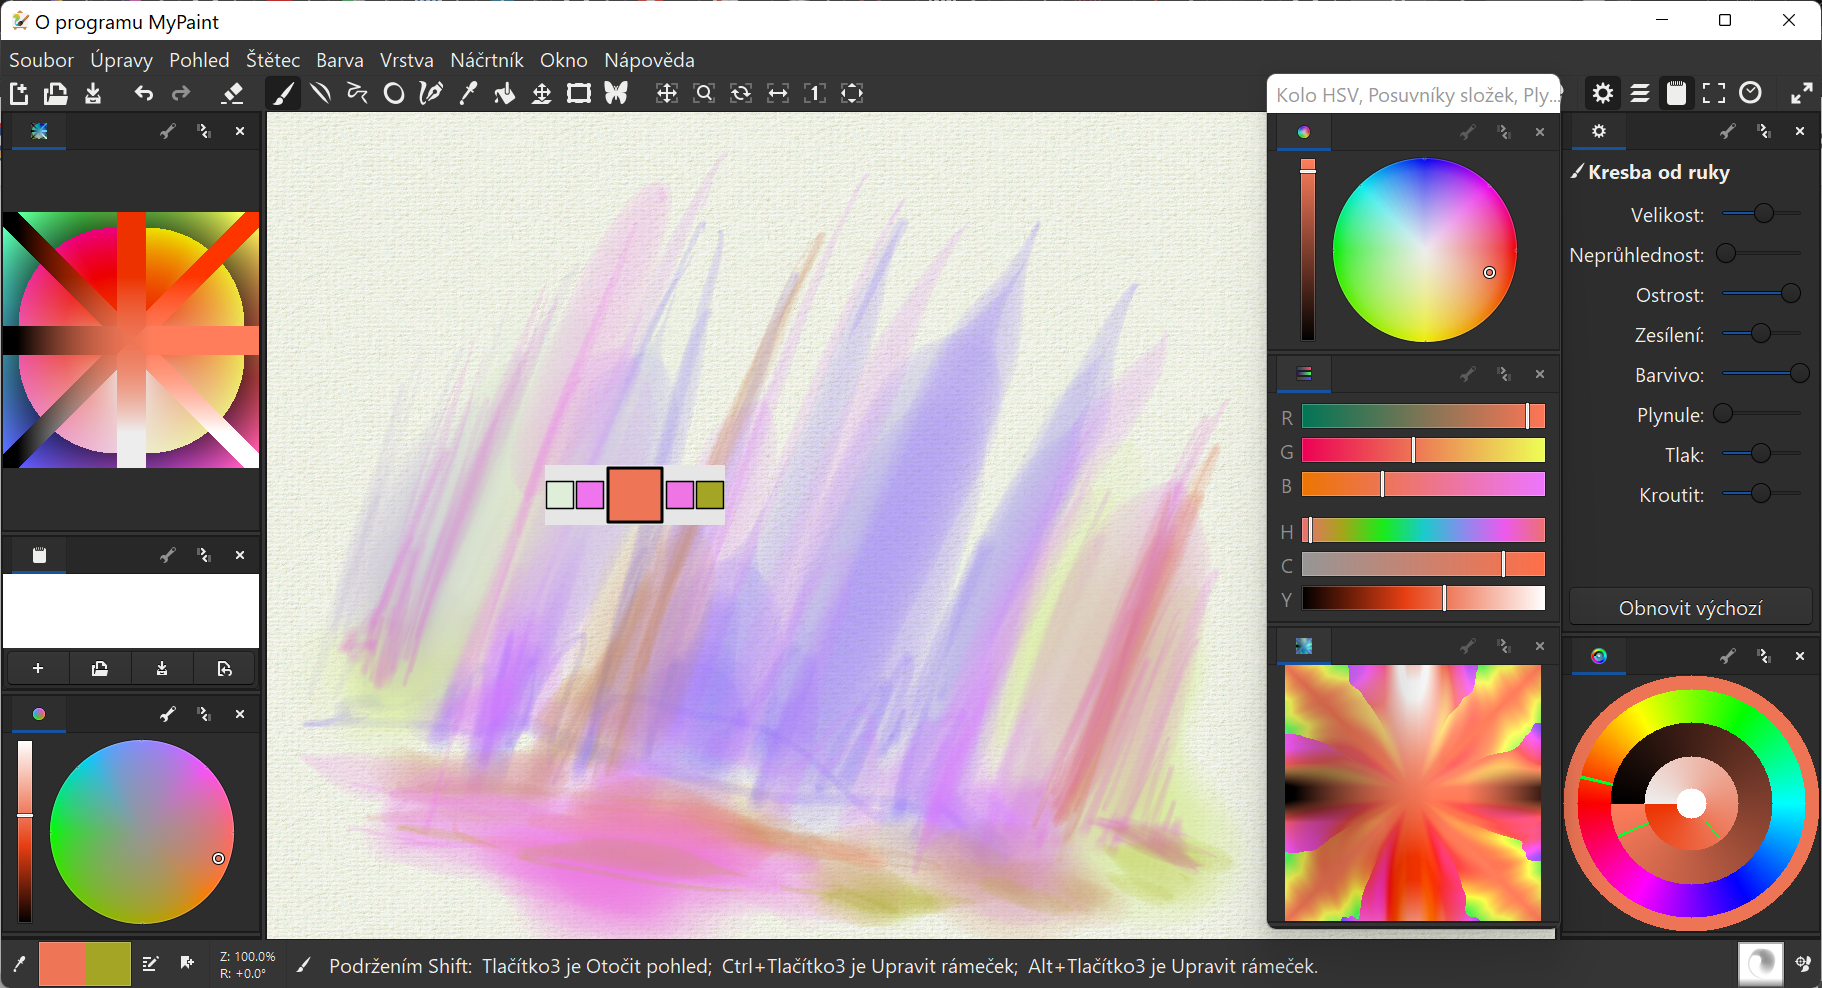Select the Inking pen tool
The image size is (1822, 988).
(431, 94)
